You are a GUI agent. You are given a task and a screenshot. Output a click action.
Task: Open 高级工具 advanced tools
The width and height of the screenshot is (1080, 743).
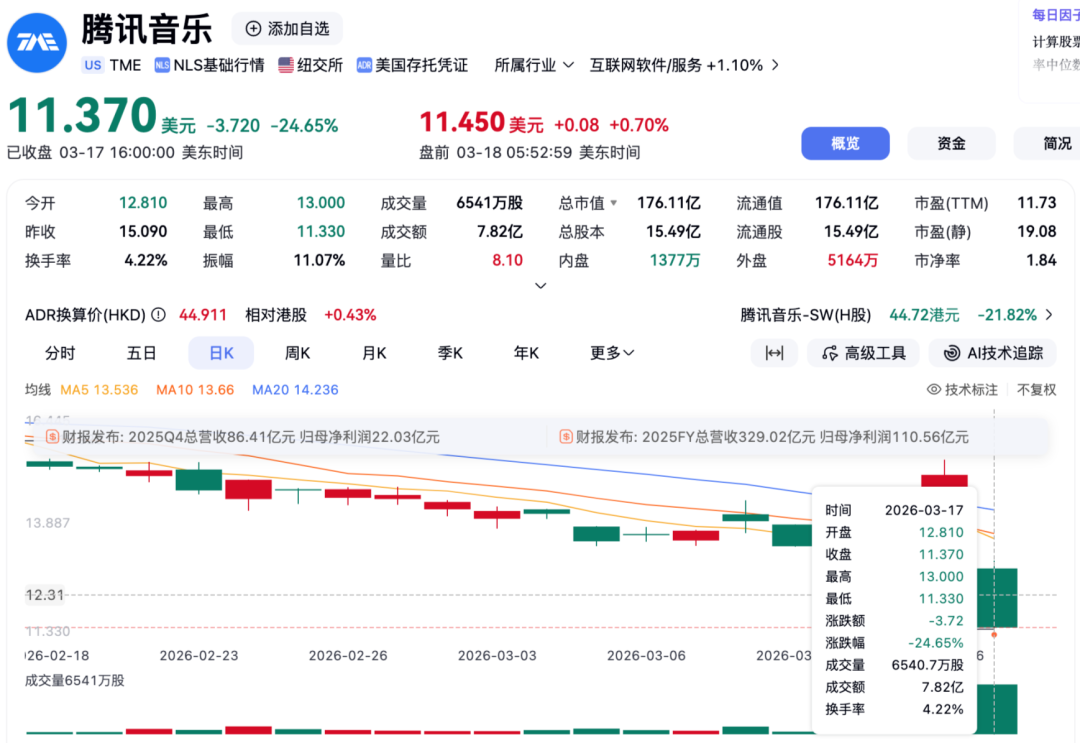863,353
